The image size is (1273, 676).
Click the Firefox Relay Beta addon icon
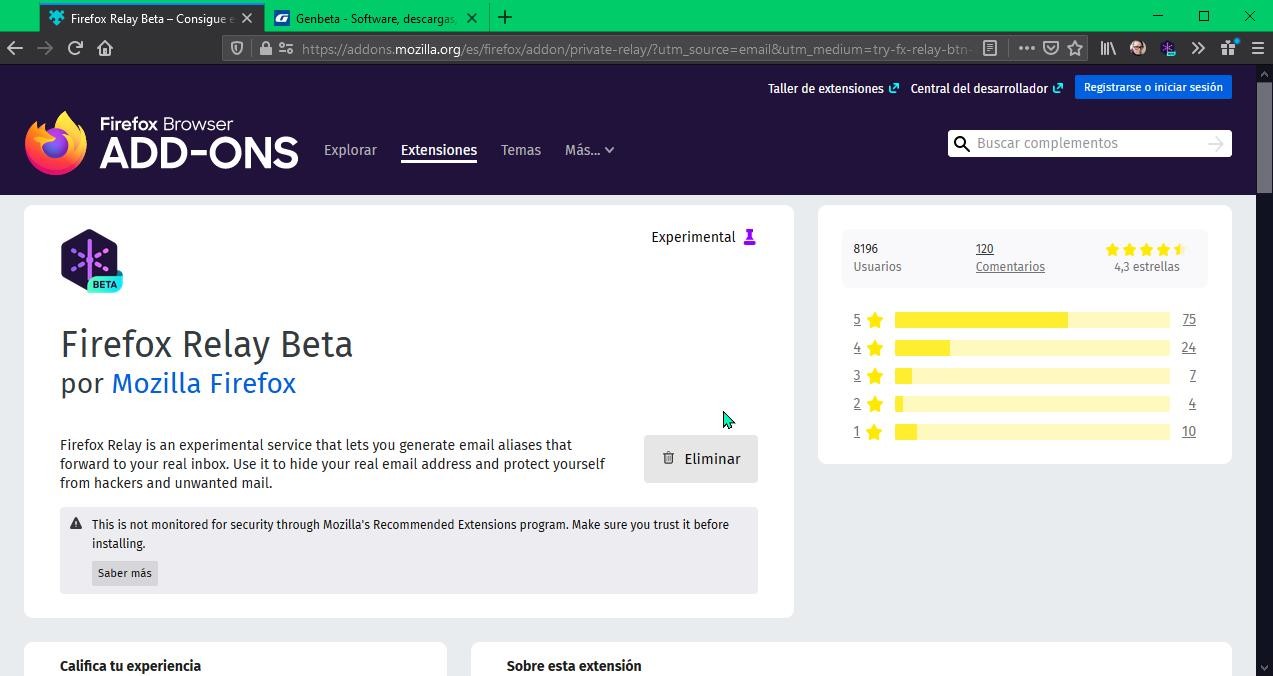click(91, 261)
